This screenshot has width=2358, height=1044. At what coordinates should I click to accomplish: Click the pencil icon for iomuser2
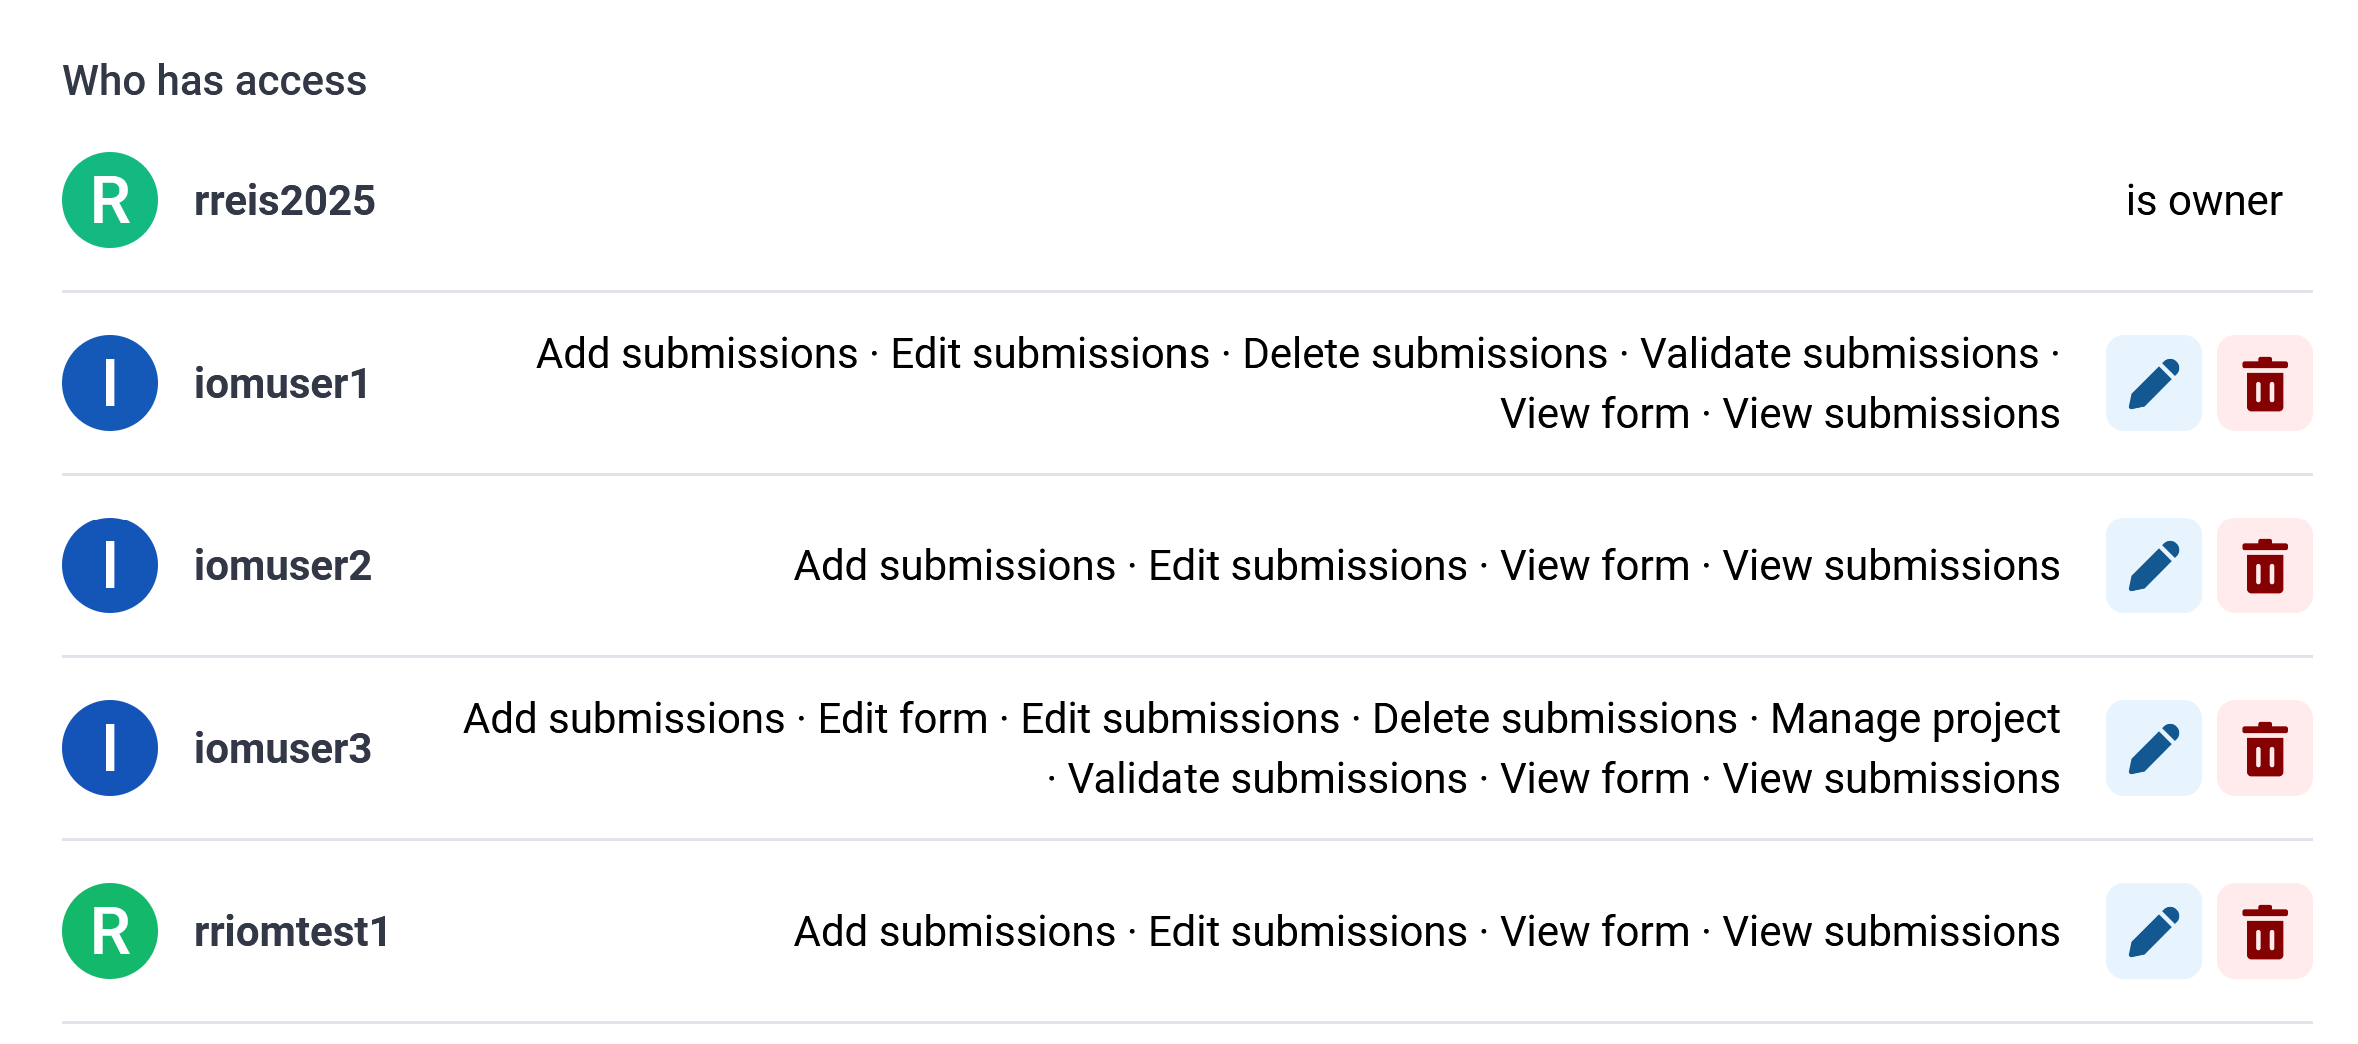pyautogui.click(x=2153, y=566)
